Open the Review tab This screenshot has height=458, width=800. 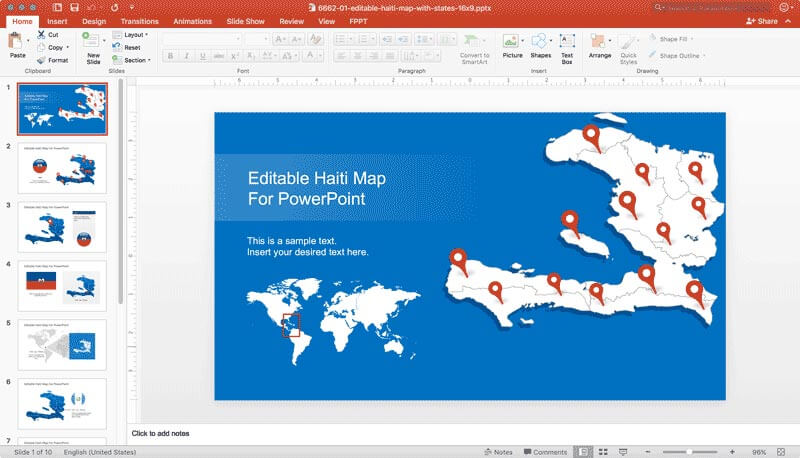point(291,21)
